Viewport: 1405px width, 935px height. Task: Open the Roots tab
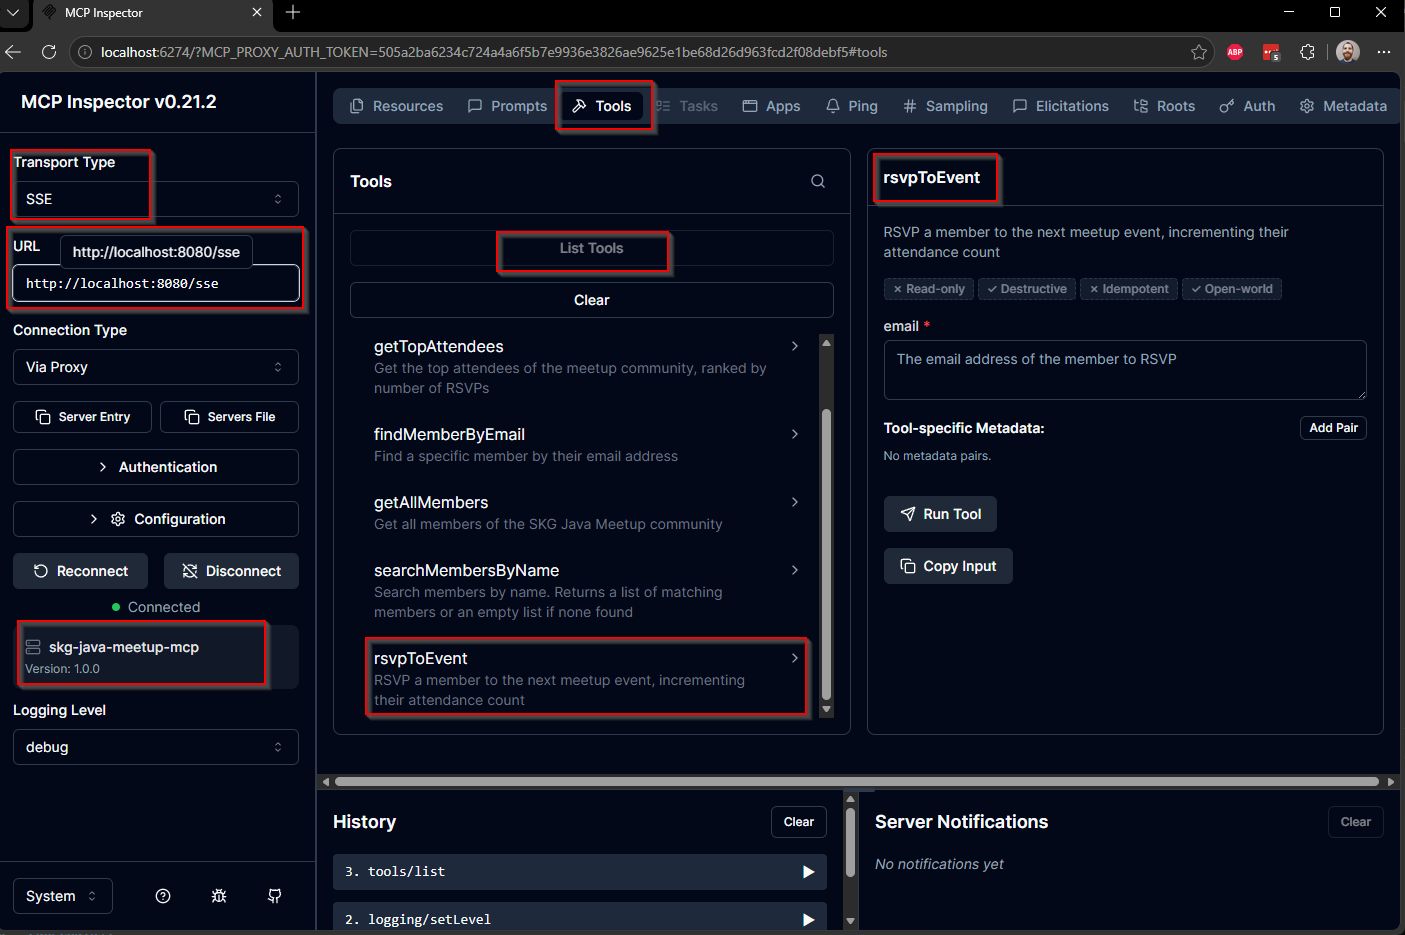1164,106
